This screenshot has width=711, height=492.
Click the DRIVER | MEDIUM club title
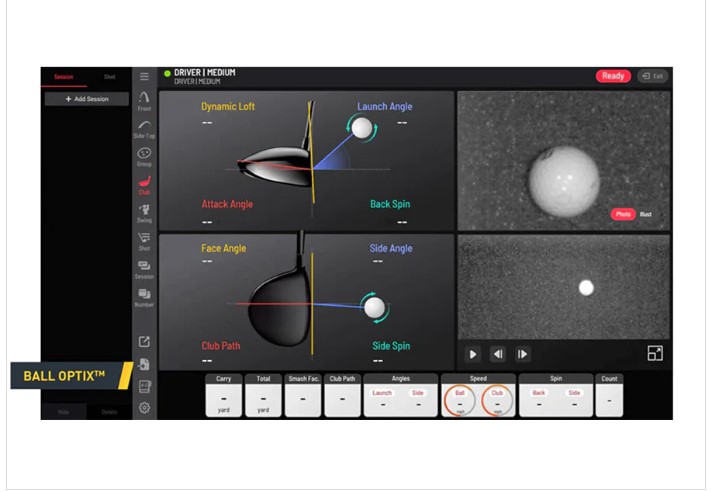click(x=205, y=73)
